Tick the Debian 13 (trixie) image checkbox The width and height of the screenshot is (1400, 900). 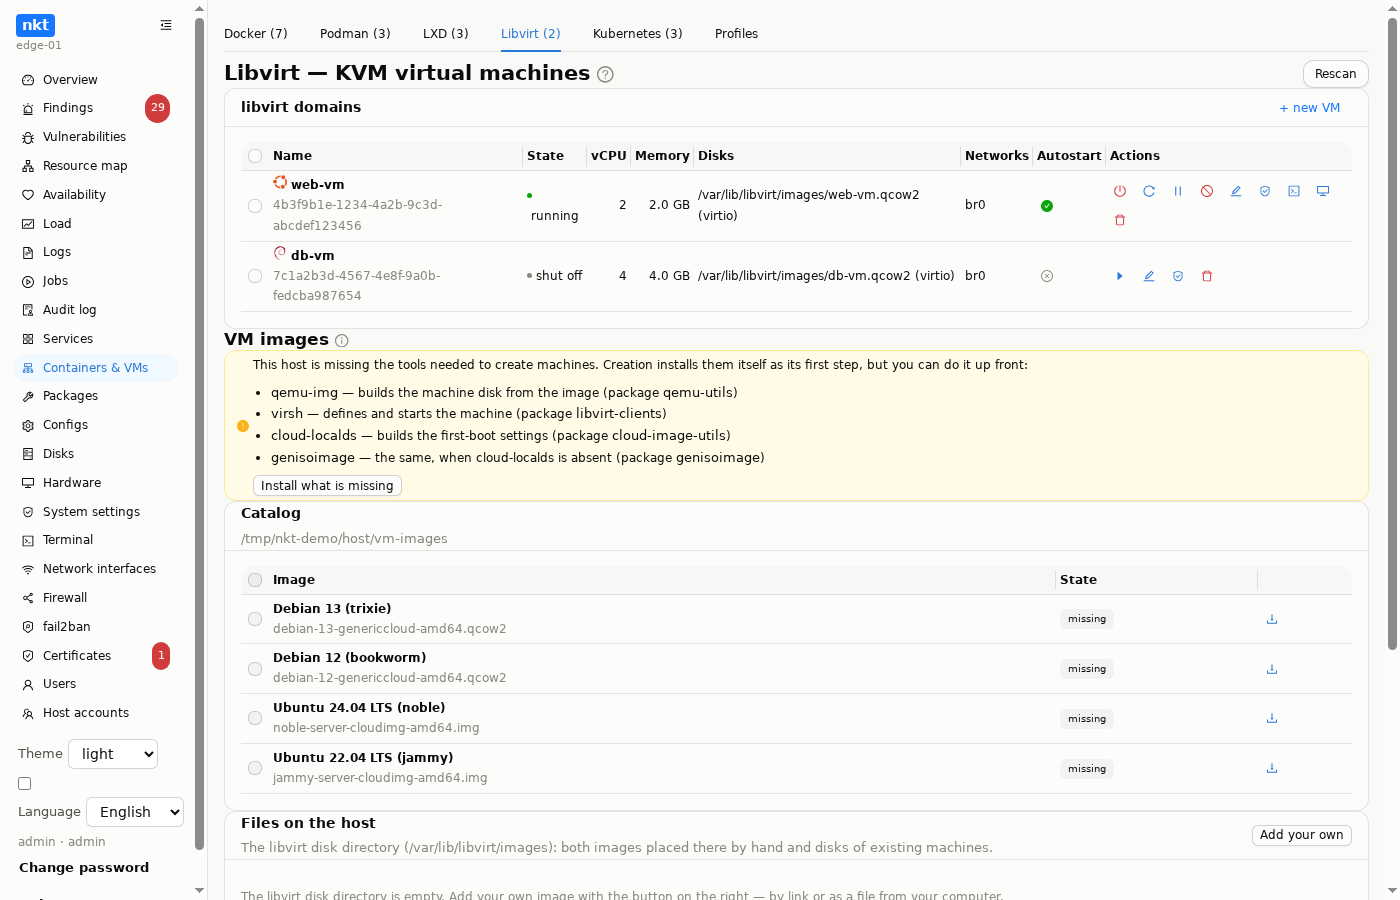coord(255,619)
